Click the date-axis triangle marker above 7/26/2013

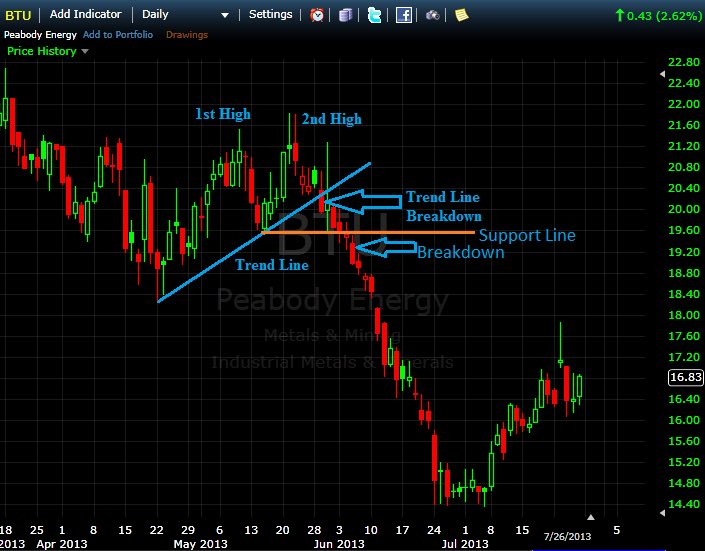point(591,517)
